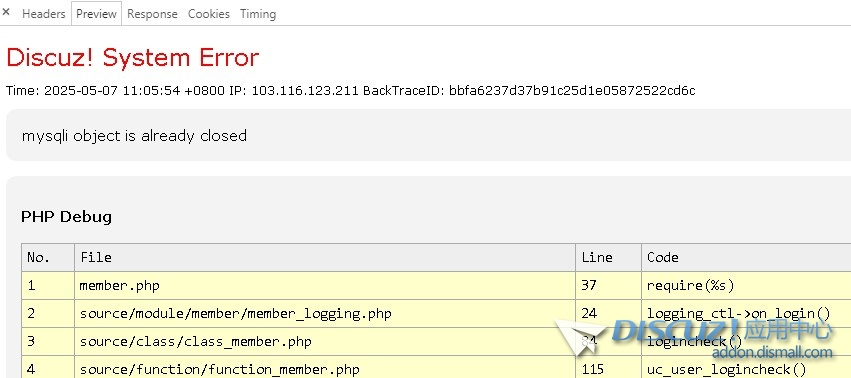Go to the Cookies tab
The image size is (851, 378).
click(x=208, y=14)
